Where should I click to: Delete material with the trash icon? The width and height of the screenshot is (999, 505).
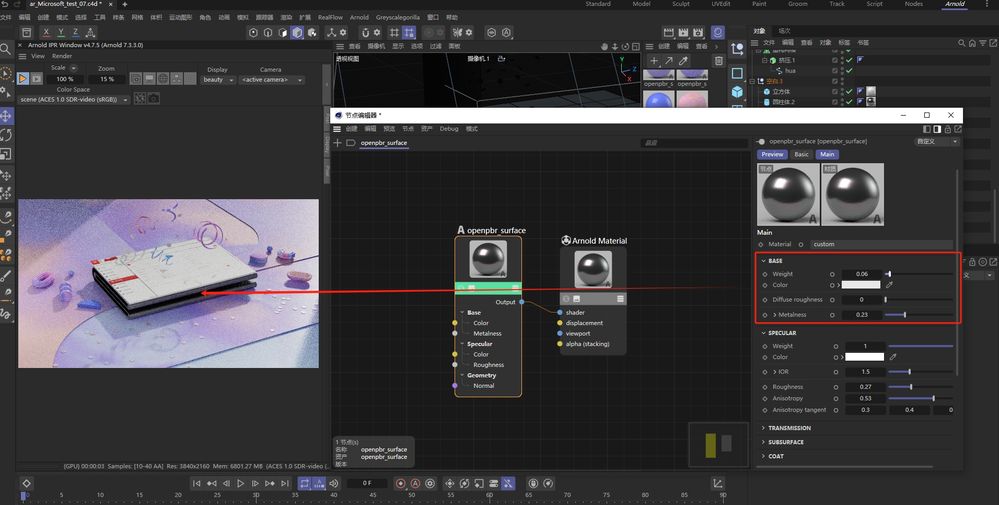[719, 61]
